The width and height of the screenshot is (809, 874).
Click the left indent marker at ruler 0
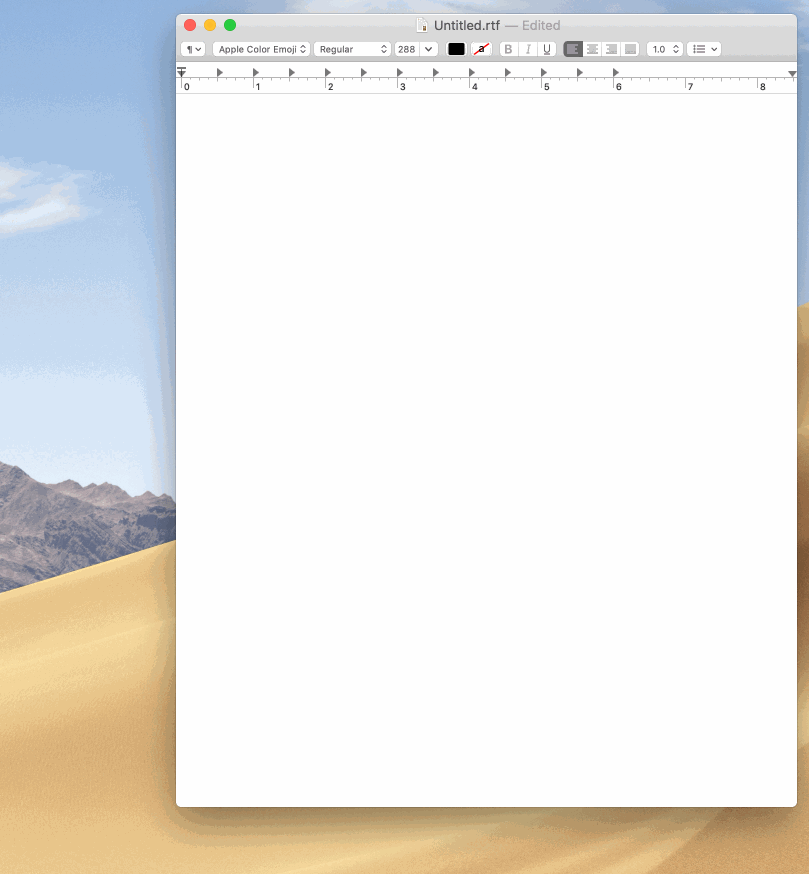pyautogui.click(x=181, y=72)
